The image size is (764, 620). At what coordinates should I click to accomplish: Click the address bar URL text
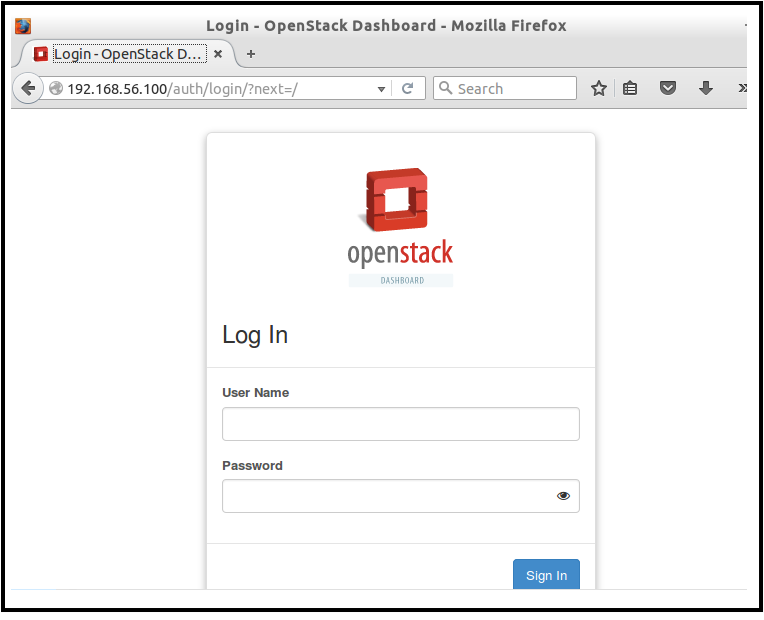pyautogui.click(x=183, y=89)
